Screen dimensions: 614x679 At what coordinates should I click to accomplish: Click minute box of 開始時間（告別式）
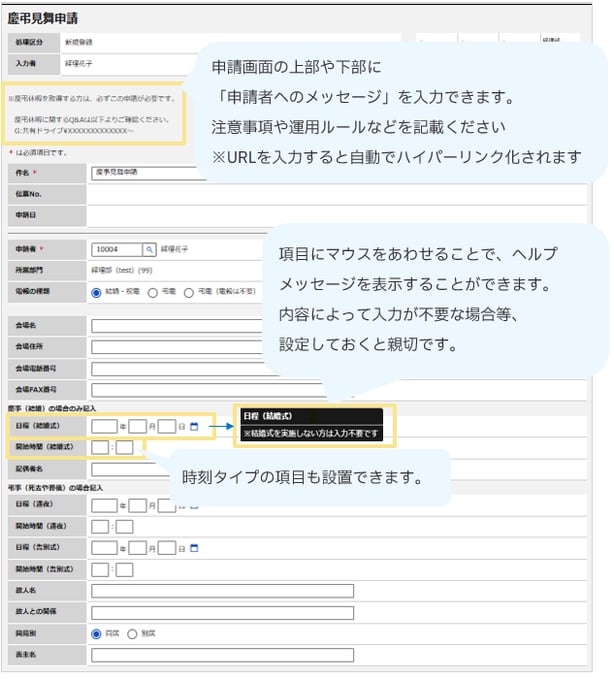click(x=125, y=571)
